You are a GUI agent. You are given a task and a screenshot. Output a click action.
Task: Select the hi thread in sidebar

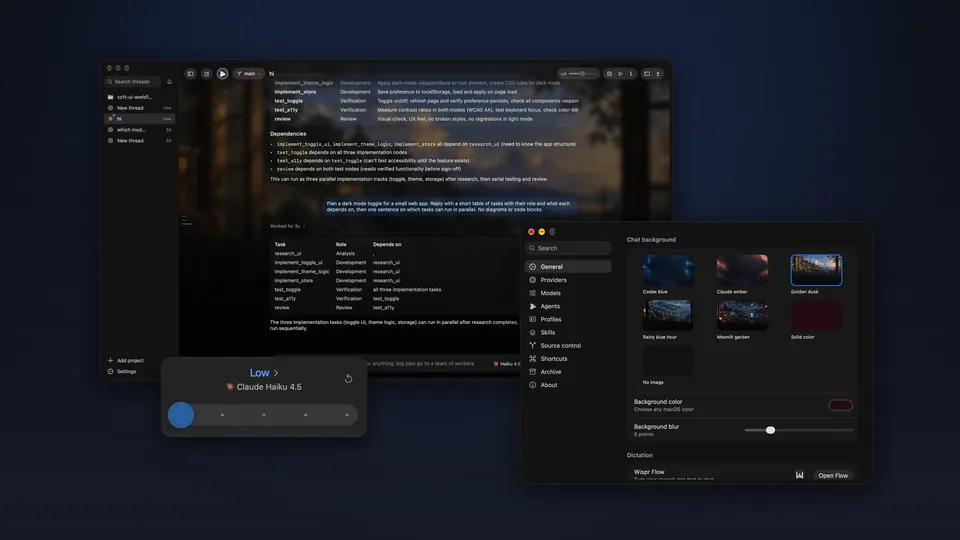[139, 119]
